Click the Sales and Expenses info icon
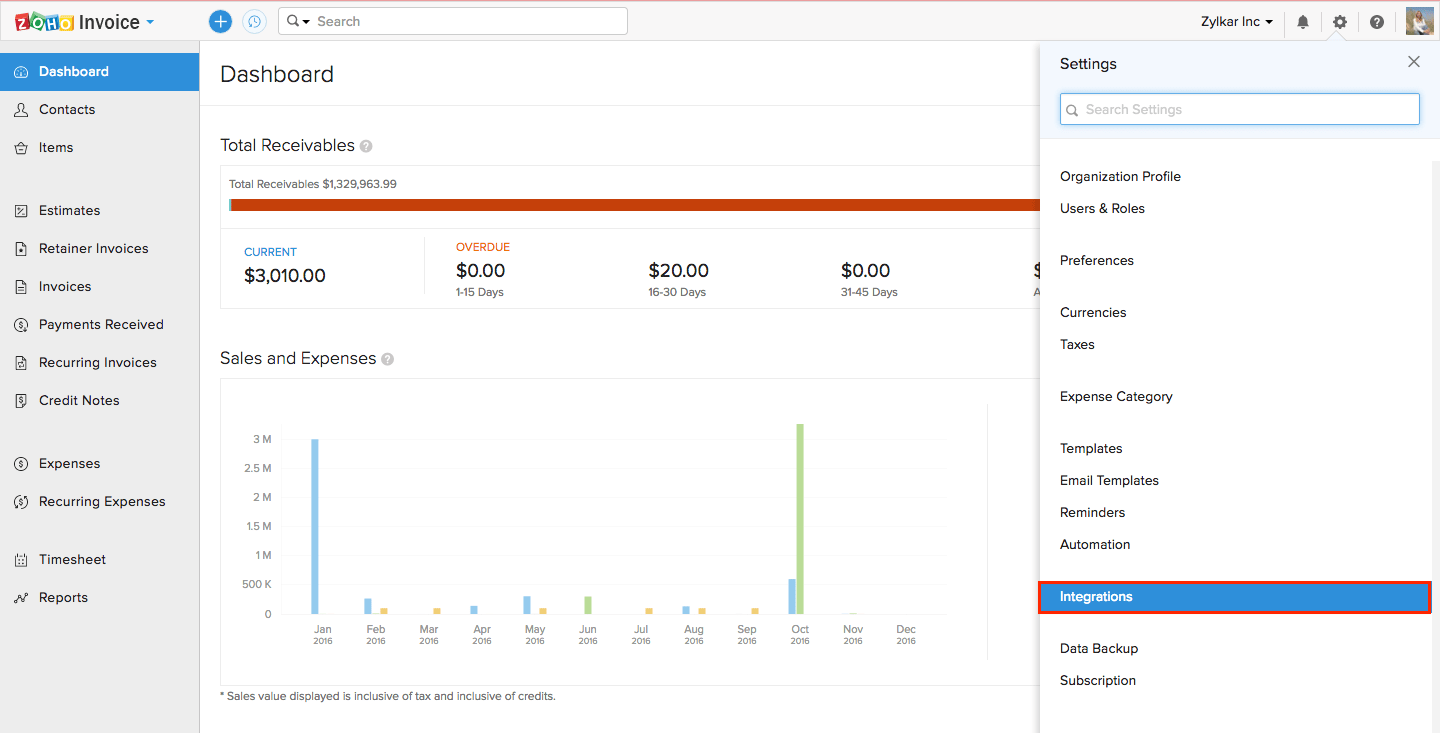 pyautogui.click(x=388, y=359)
